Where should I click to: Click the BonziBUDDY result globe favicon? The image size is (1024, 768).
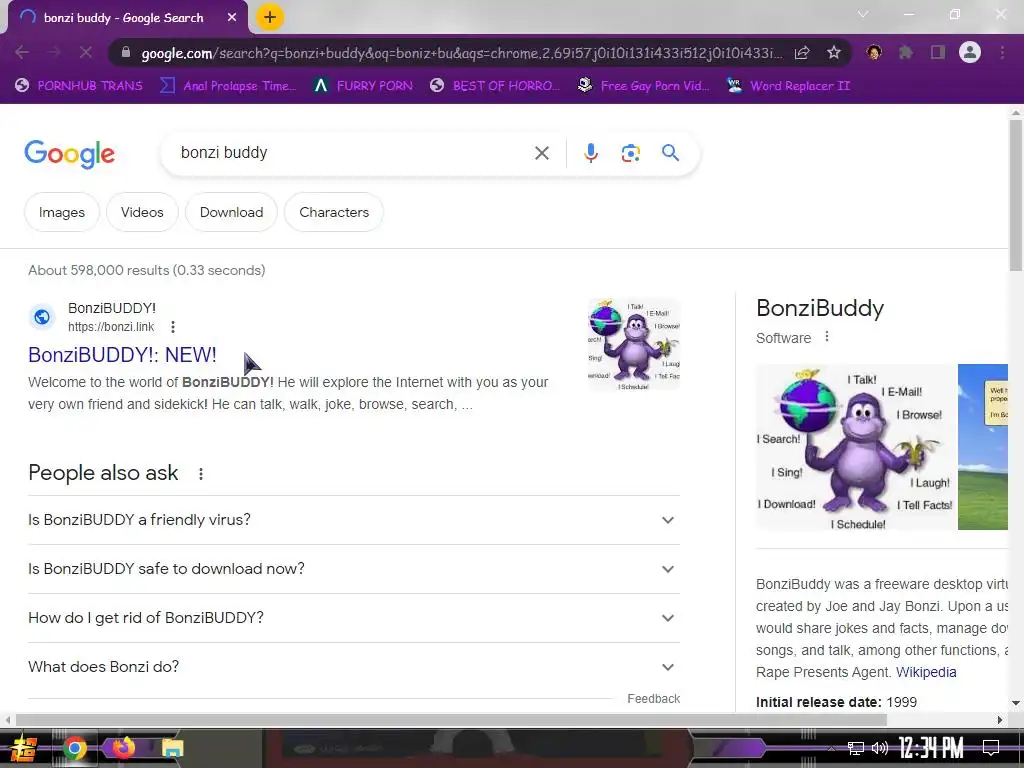pyautogui.click(x=42, y=317)
